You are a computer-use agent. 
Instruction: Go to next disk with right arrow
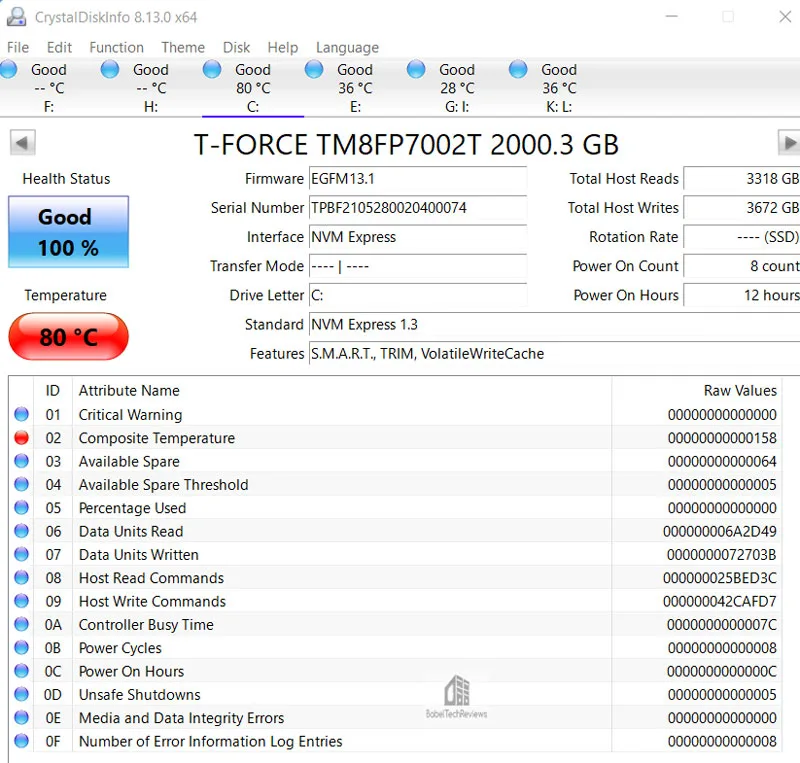[789, 142]
